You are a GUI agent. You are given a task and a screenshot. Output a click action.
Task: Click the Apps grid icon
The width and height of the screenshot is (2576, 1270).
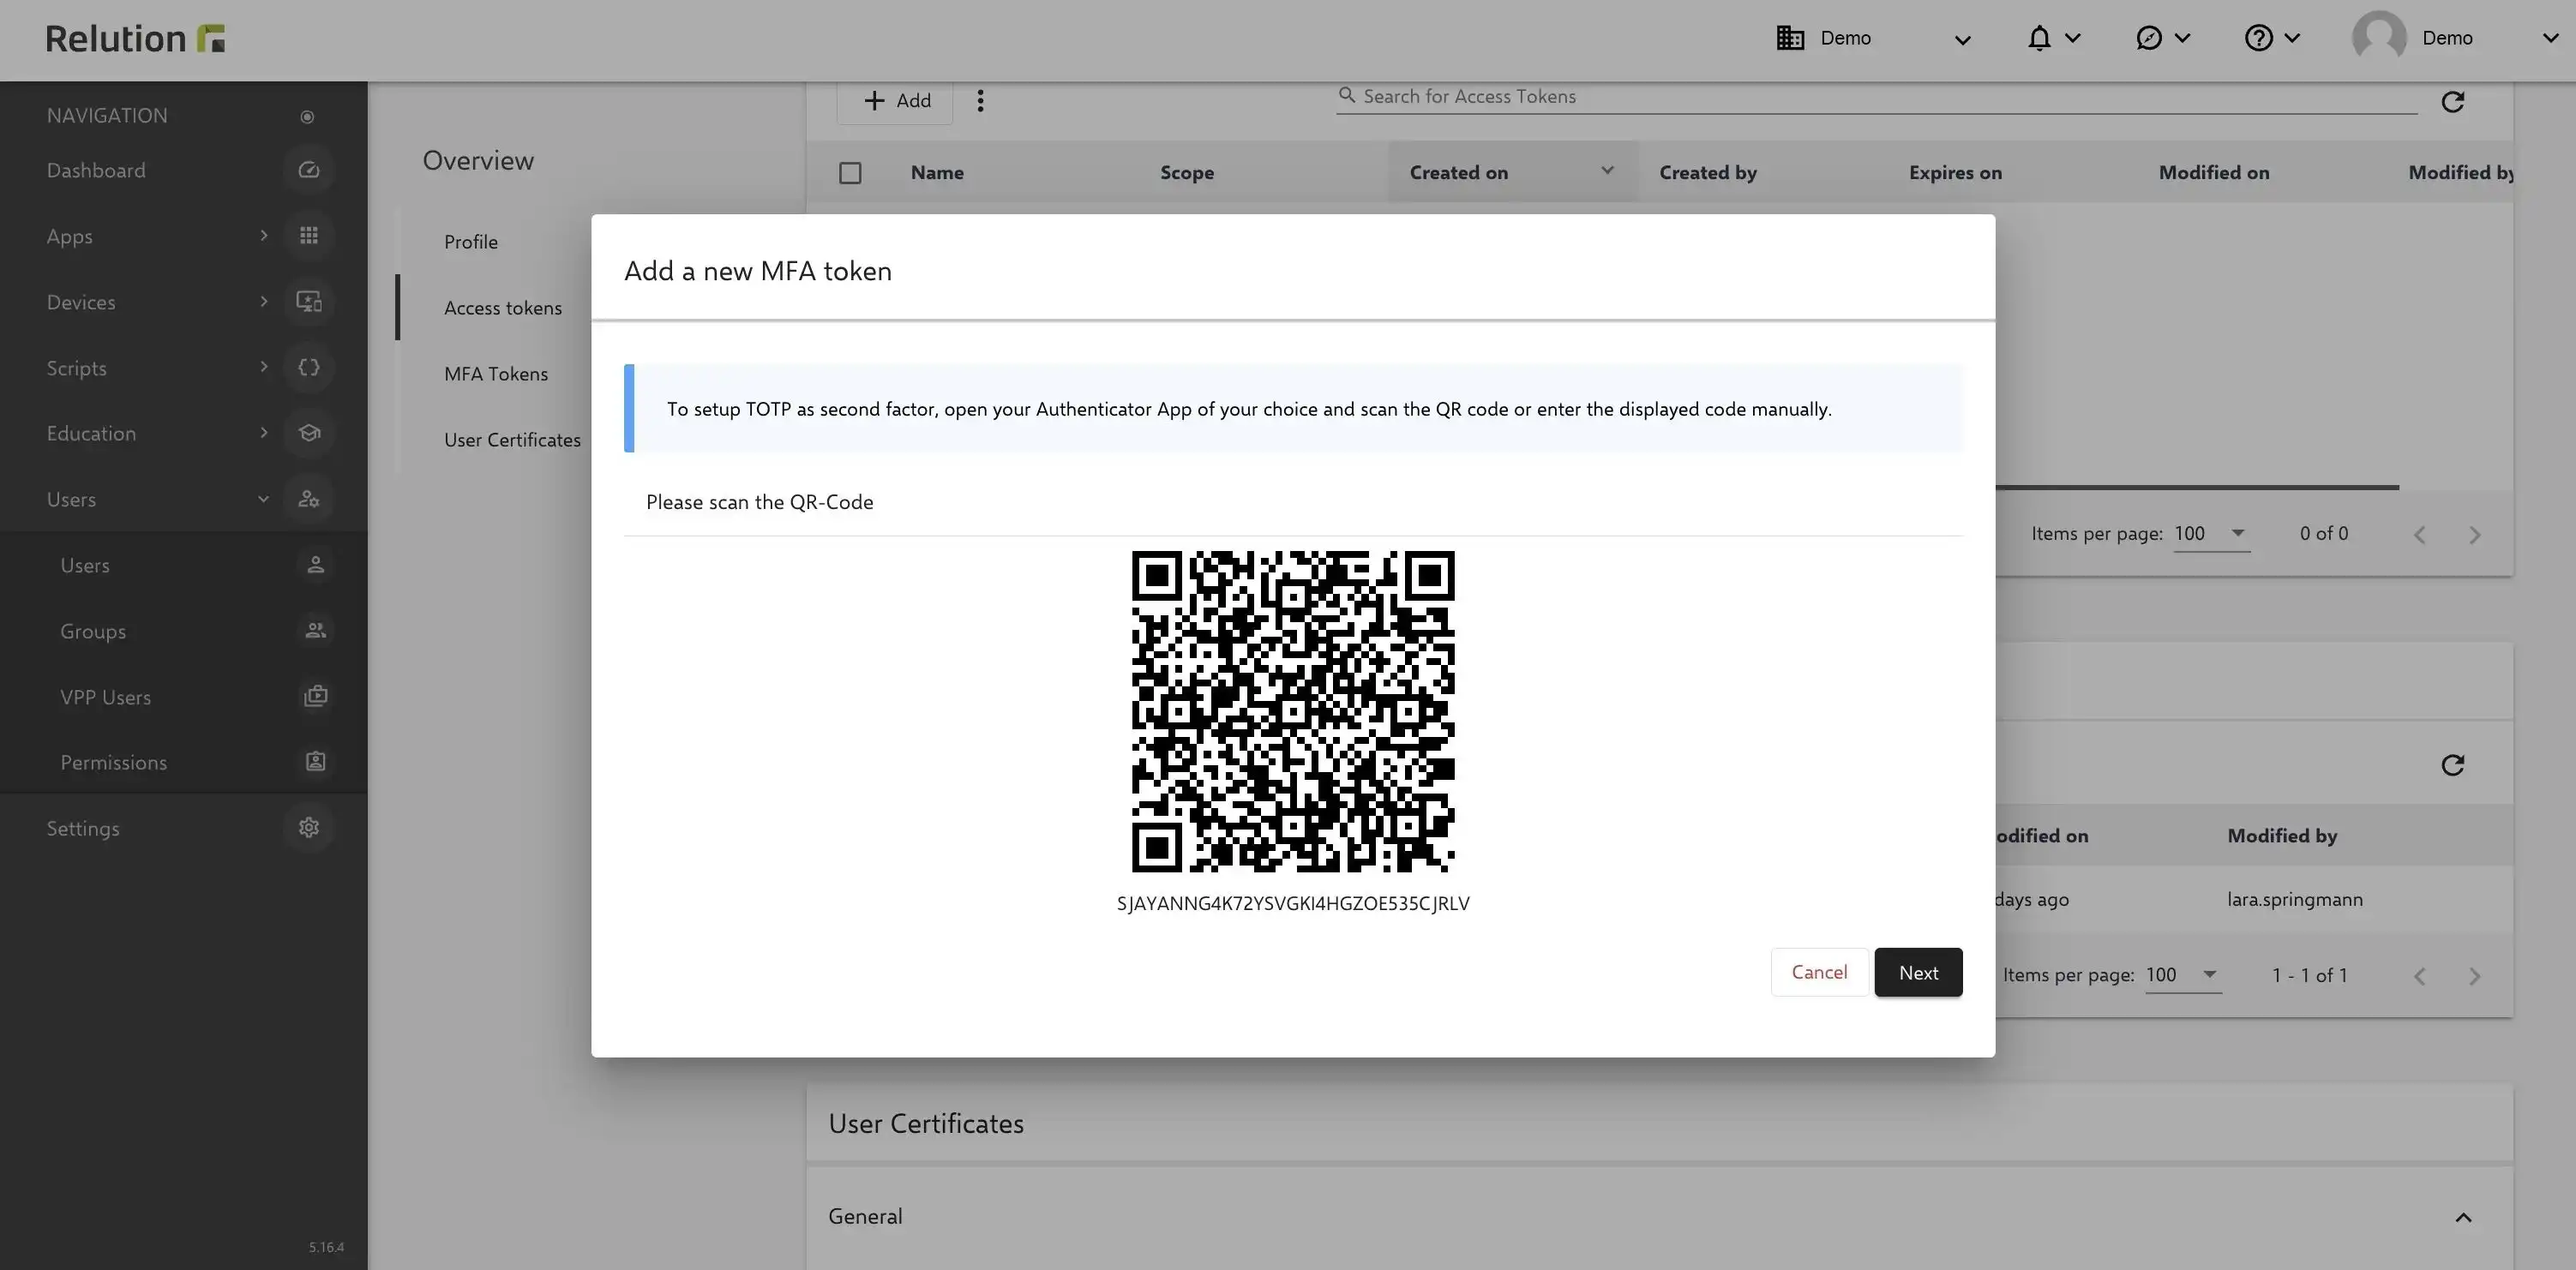click(308, 236)
